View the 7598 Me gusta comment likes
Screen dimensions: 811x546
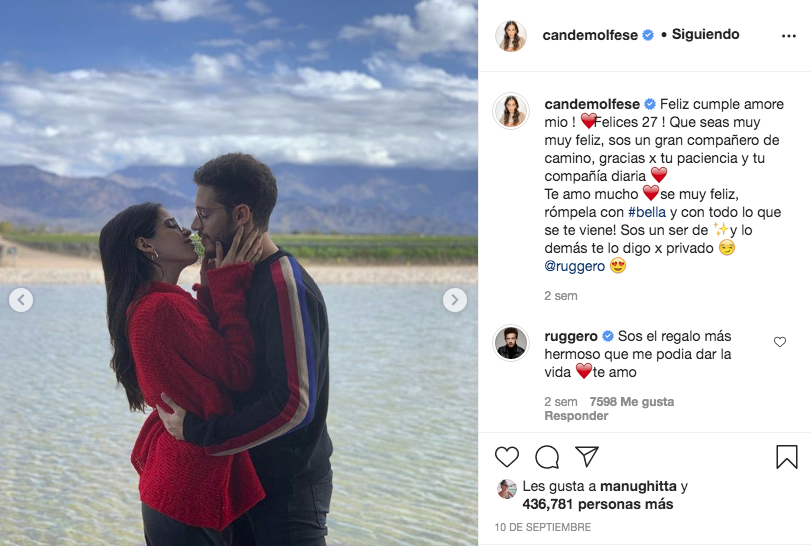pyautogui.click(x=632, y=402)
